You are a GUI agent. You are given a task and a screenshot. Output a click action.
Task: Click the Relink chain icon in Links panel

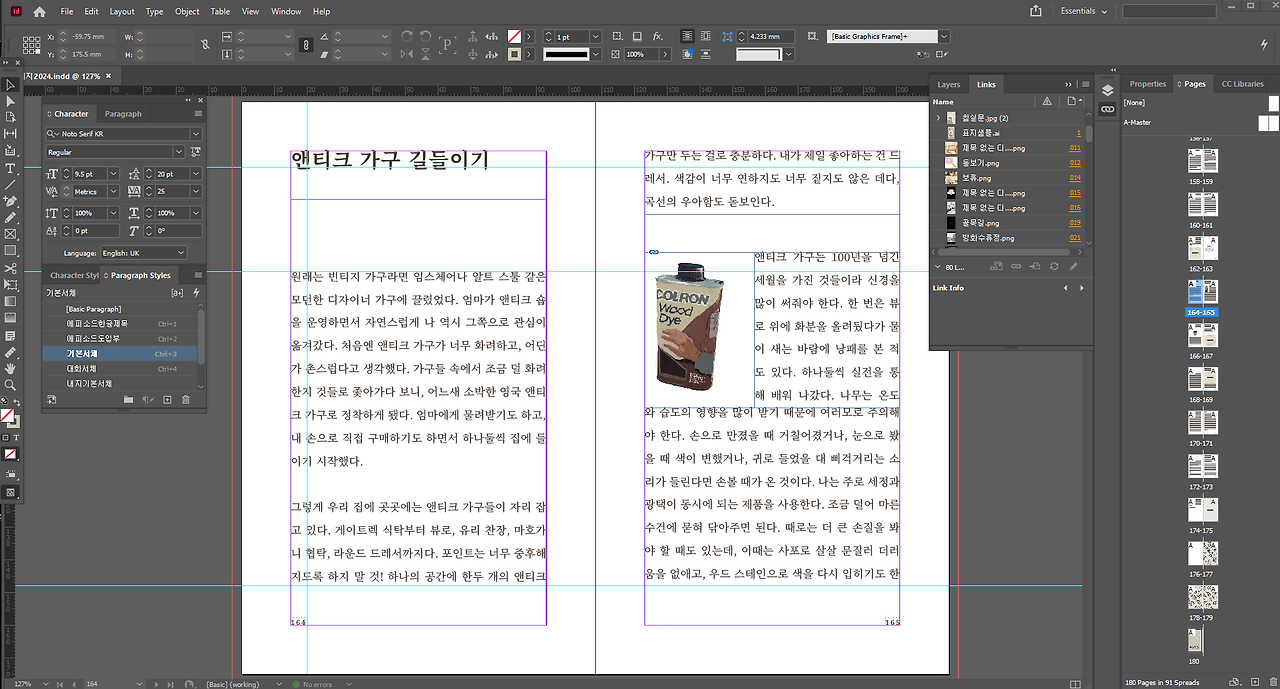click(x=1015, y=266)
